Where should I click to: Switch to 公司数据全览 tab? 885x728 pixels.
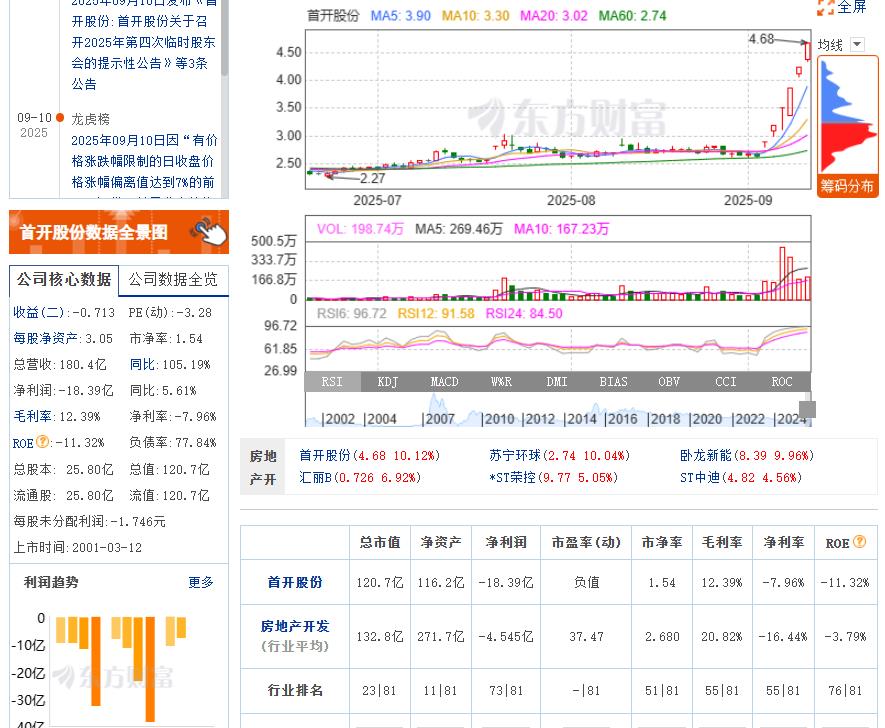click(173, 279)
